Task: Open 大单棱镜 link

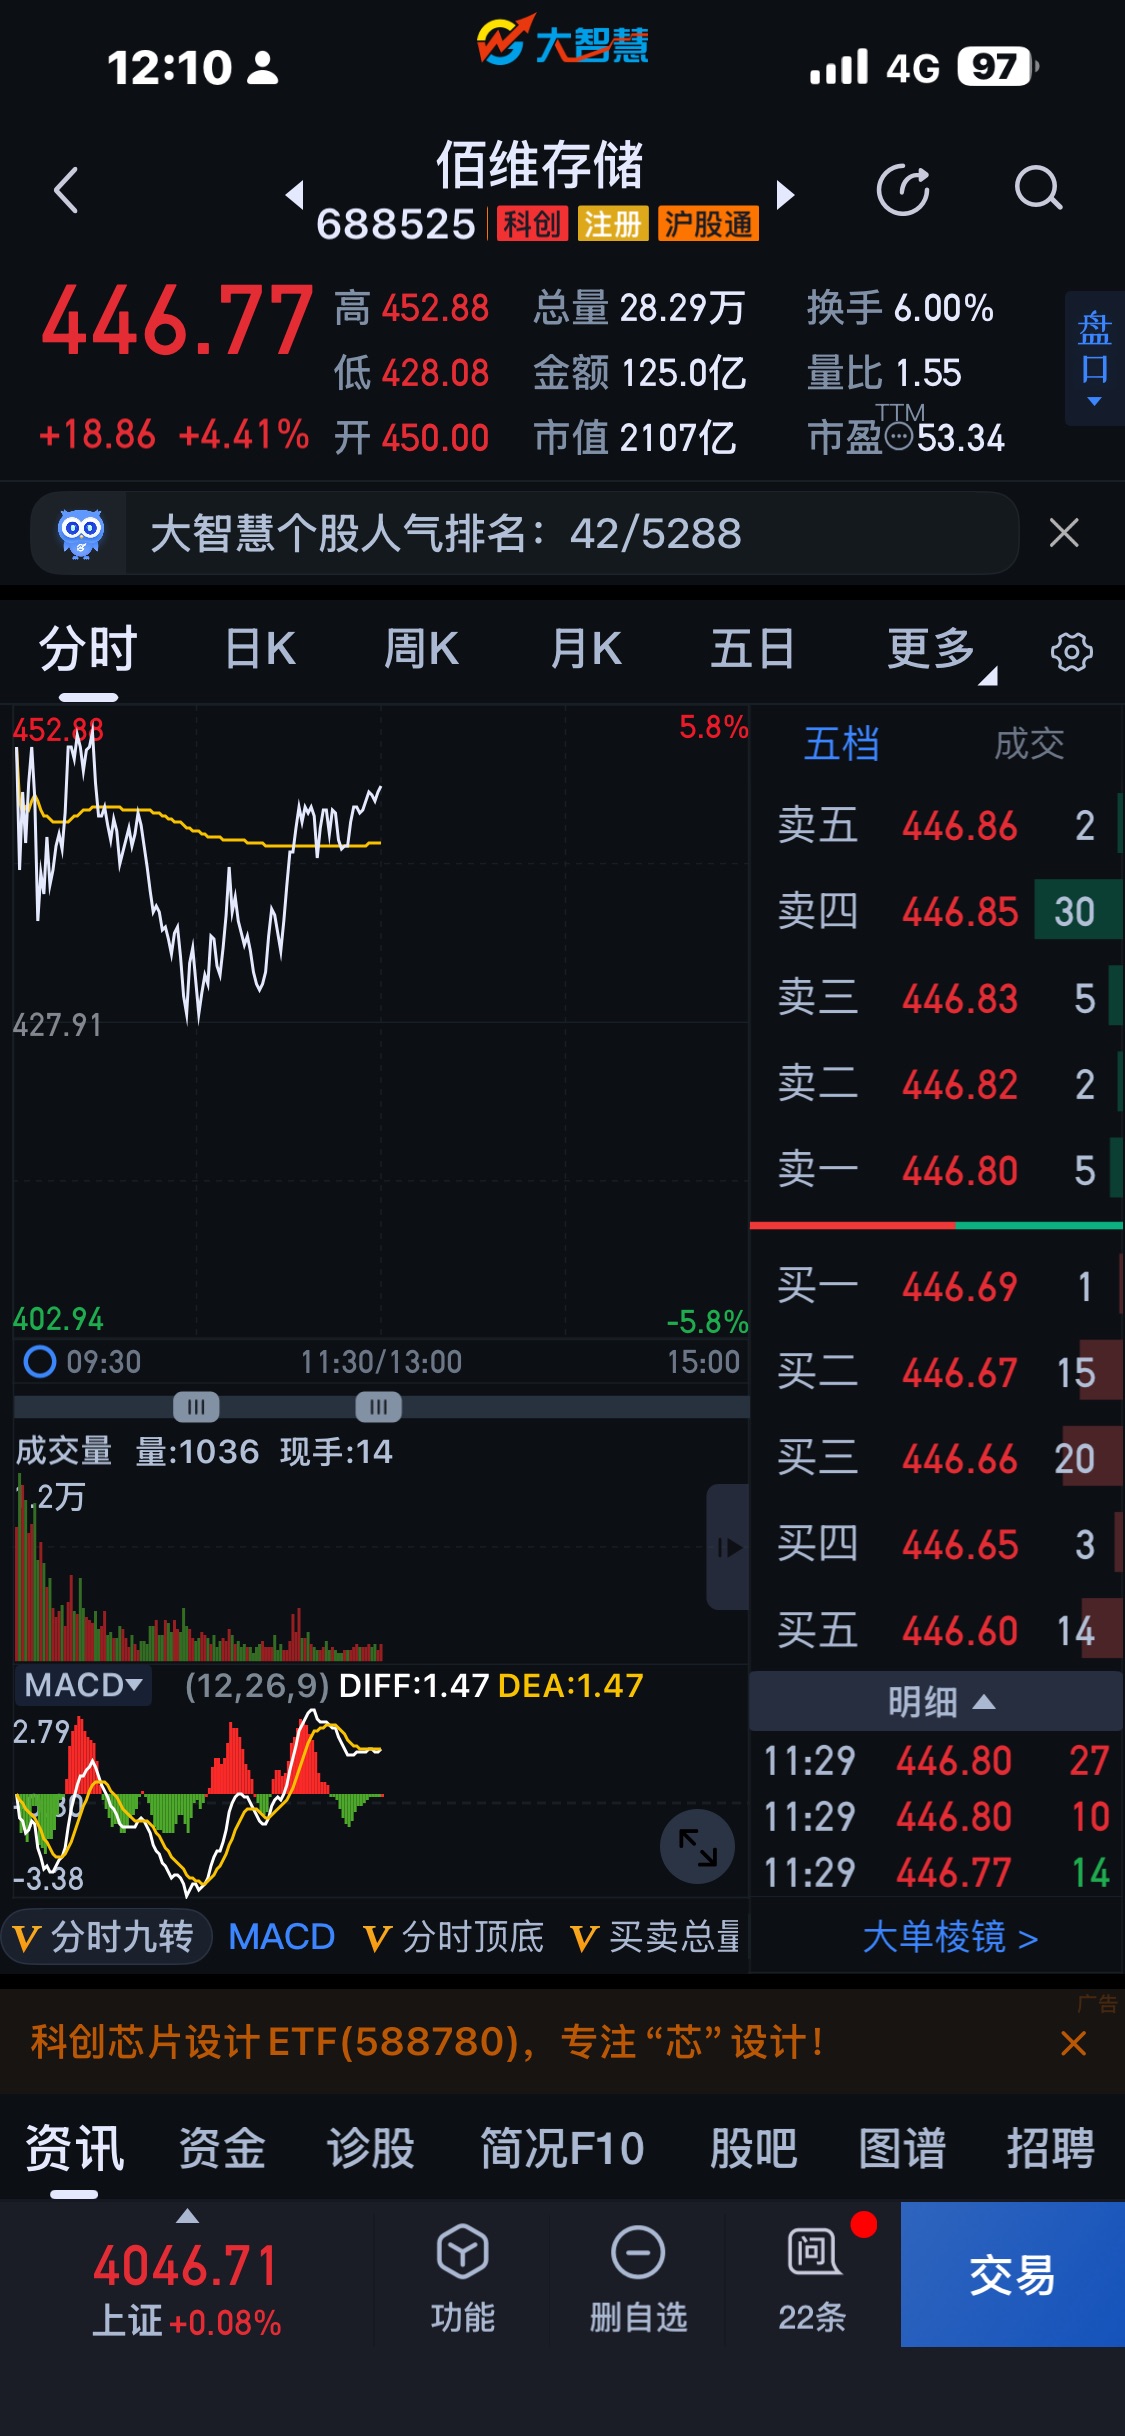Action: tap(950, 1938)
